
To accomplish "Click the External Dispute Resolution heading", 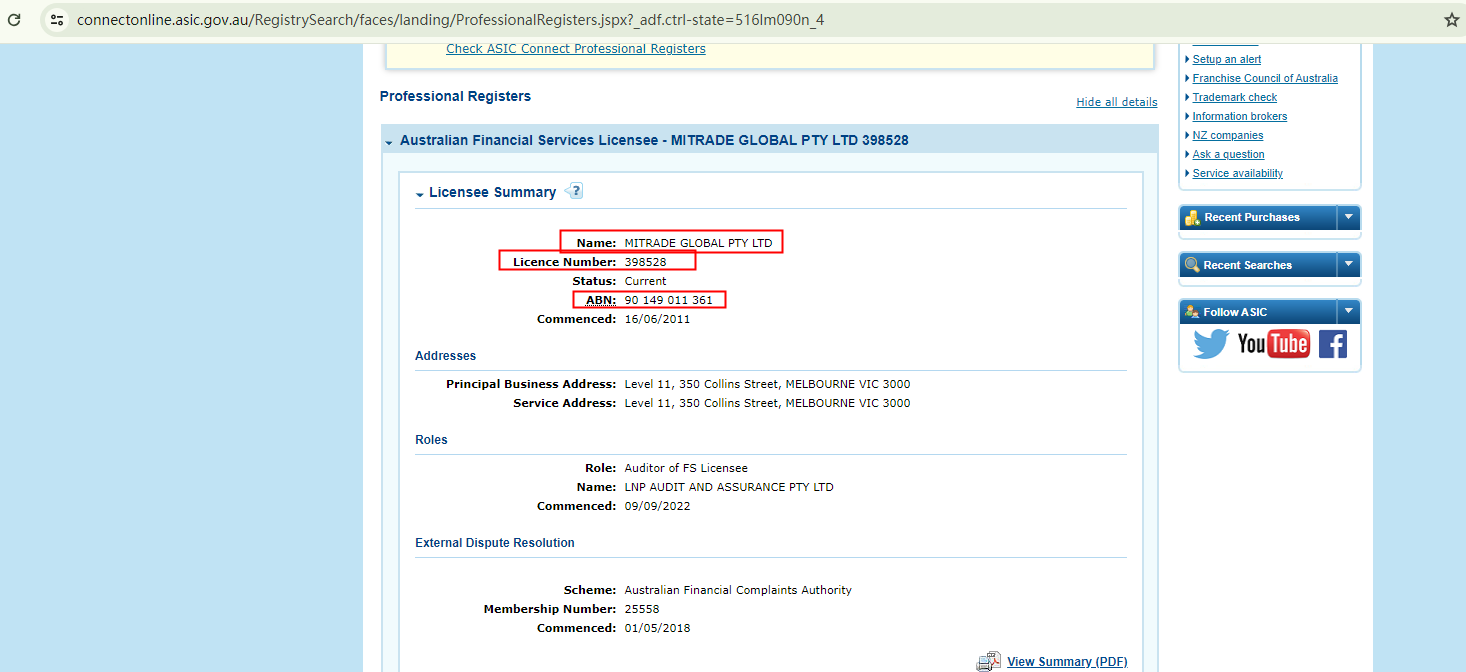I will [495, 543].
